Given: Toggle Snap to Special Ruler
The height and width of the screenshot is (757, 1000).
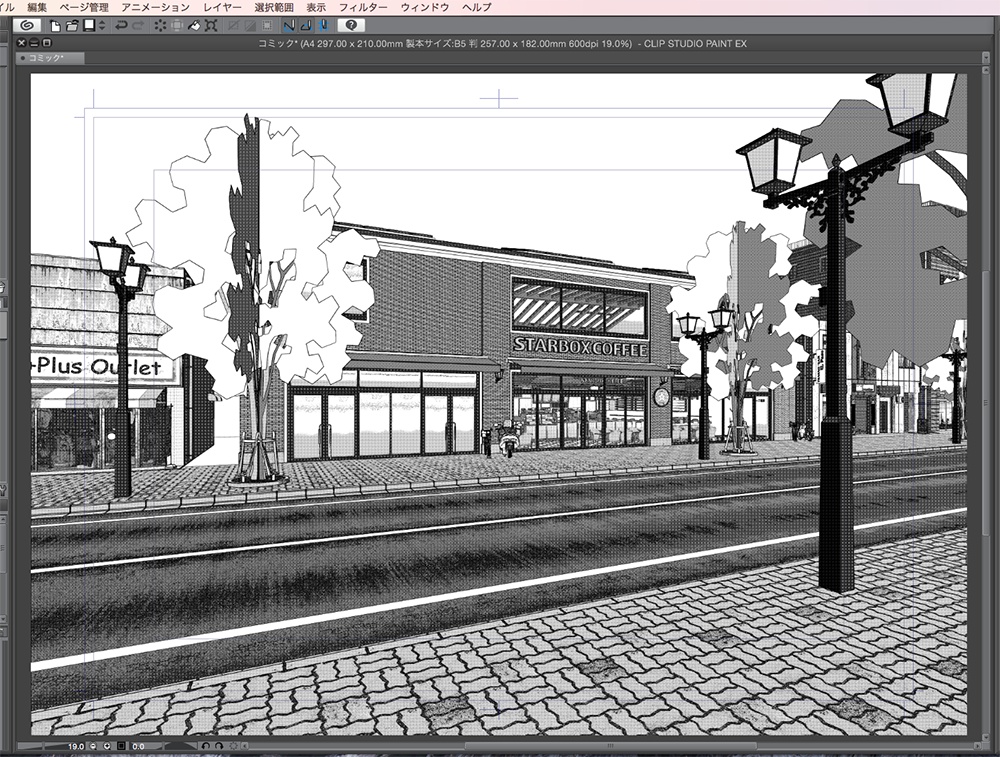Looking at the screenshot, I should tap(306, 26).
